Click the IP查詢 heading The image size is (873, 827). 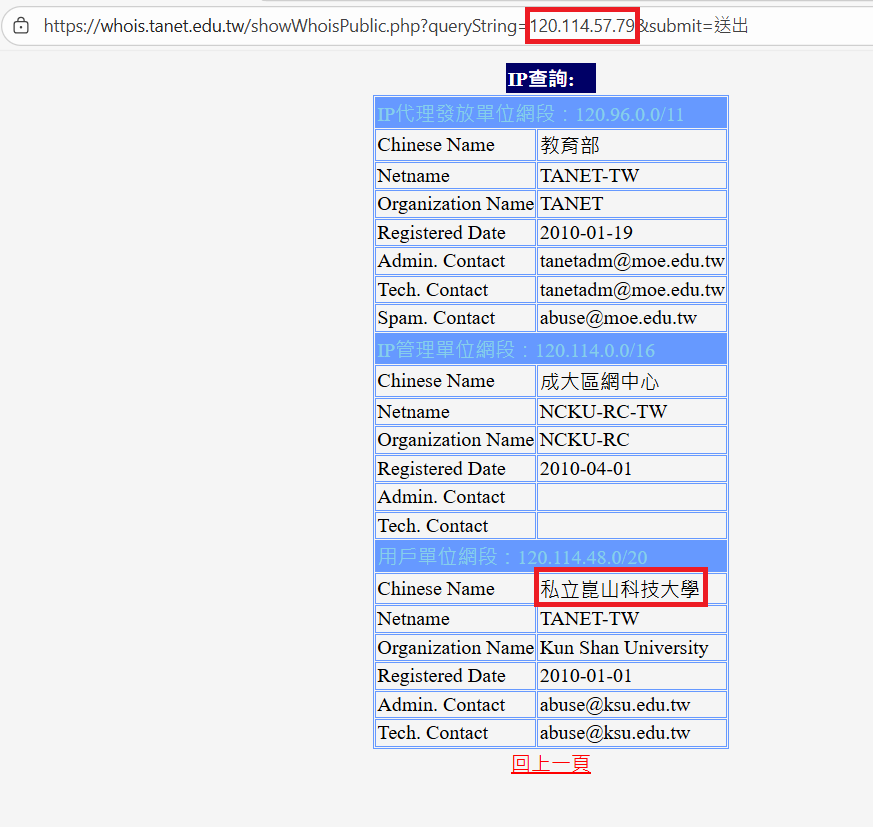pos(551,78)
